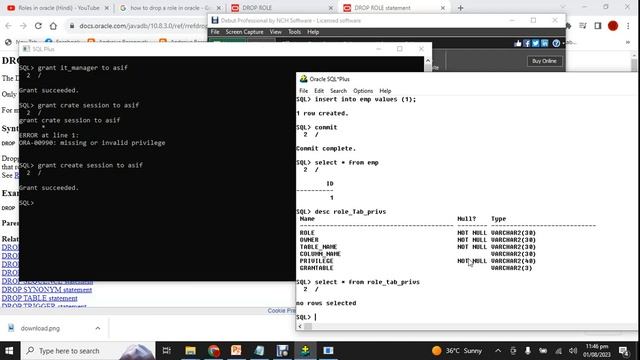Show more Chrome bookmarks chevron

[x=628, y=42]
